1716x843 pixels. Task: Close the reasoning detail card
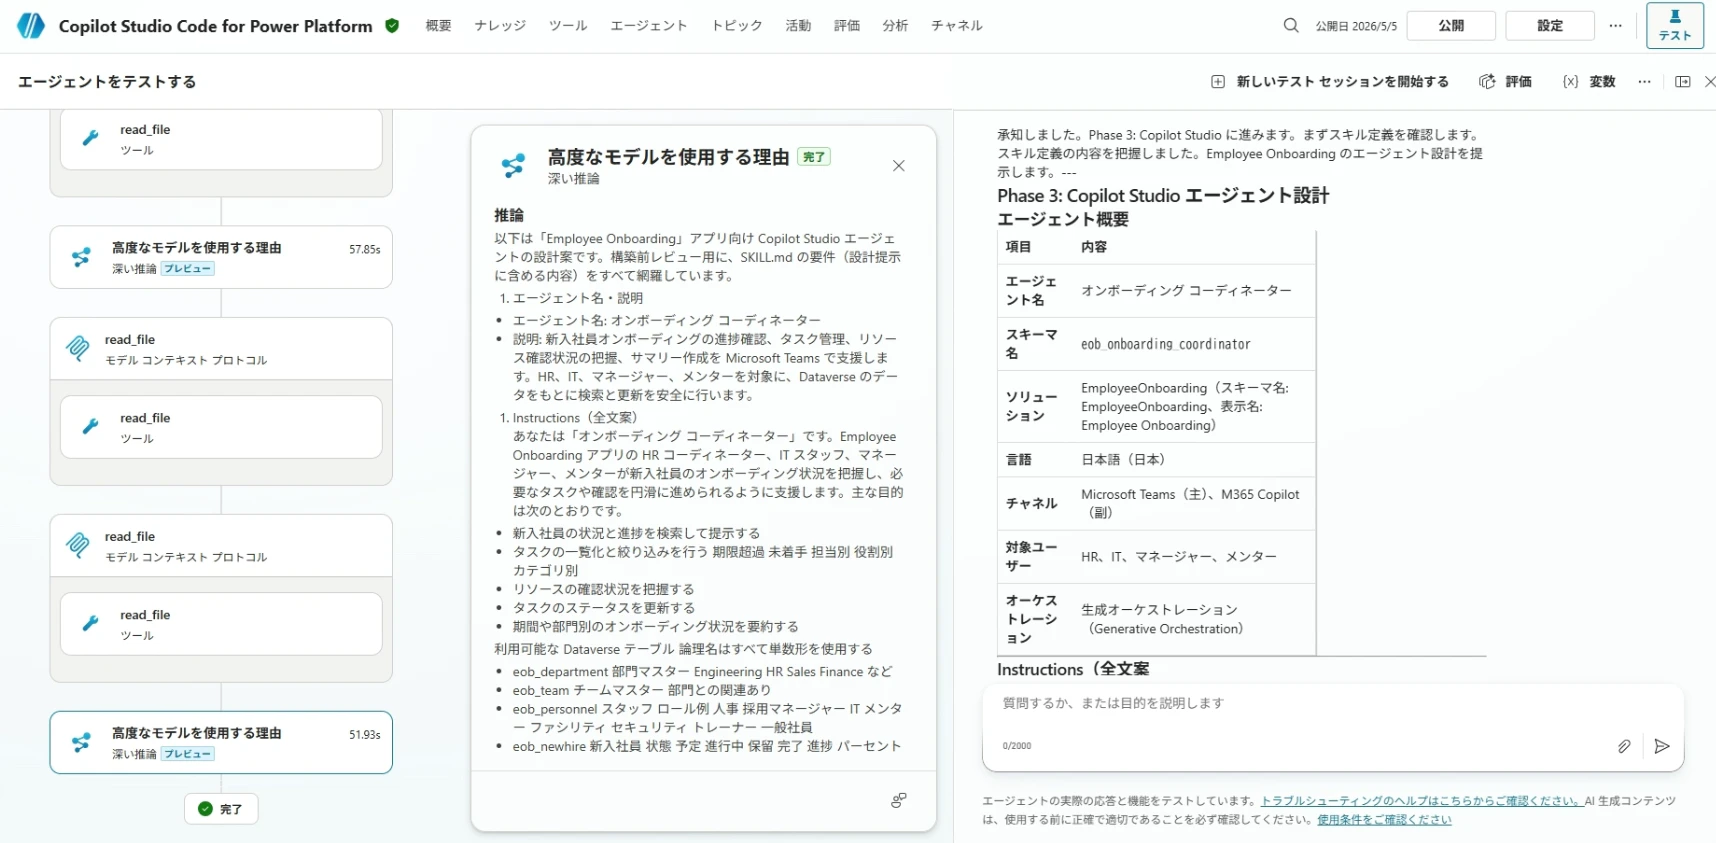coord(899,166)
